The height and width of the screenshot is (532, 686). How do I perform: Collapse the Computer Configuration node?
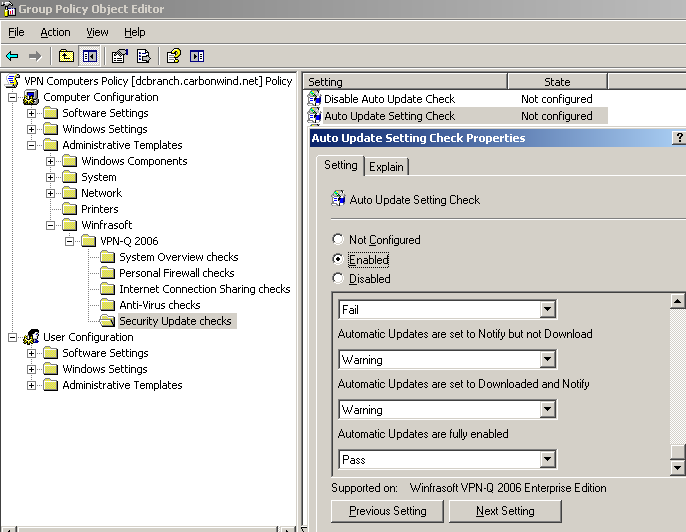[x=12, y=97]
